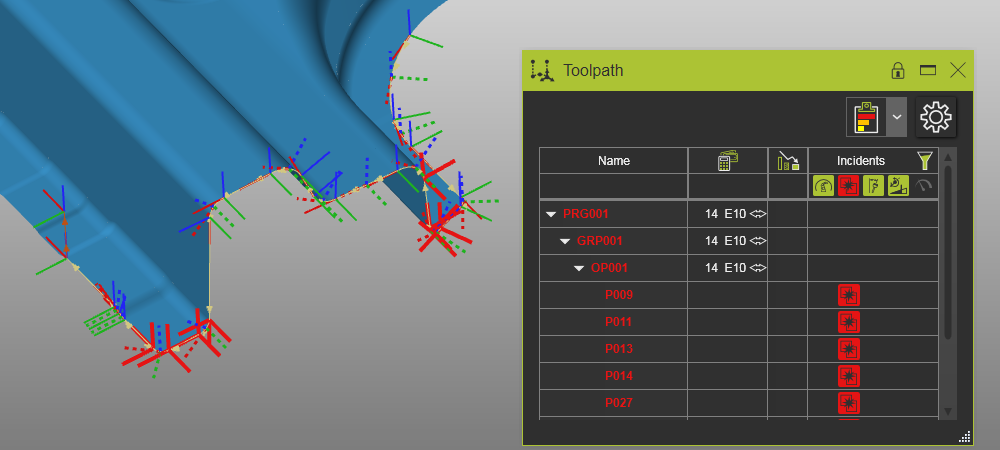Viewport: 1000px width, 450px height.
Task: Toggle the fourth green incident filter icon
Action: click(x=898, y=186)
